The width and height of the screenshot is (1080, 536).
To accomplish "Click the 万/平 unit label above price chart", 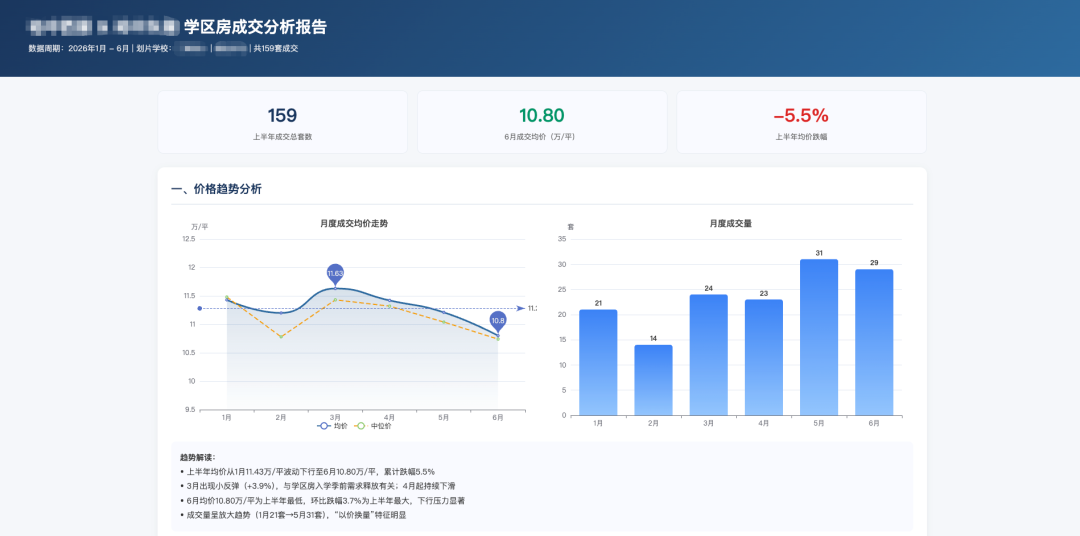I will coord(200,227).
